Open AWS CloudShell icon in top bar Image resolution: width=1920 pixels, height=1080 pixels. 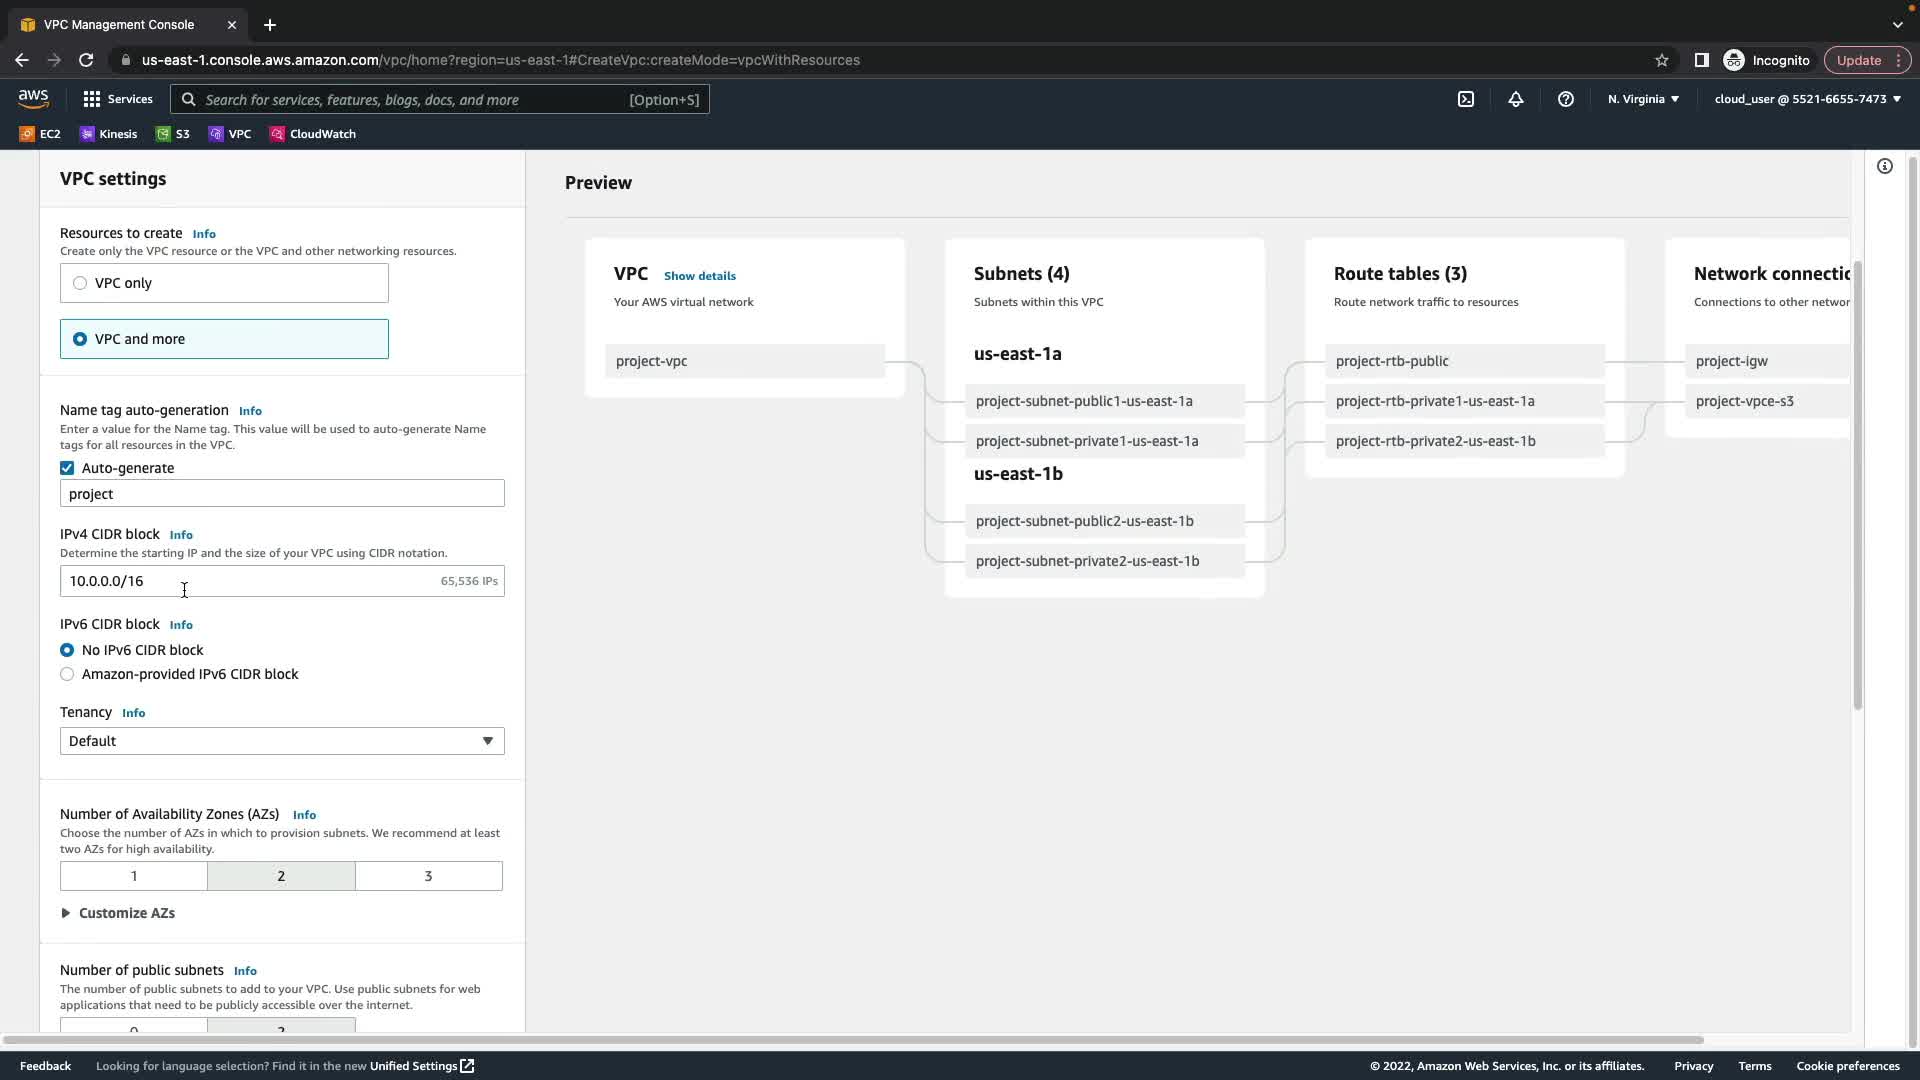[x=1466, y=99]
